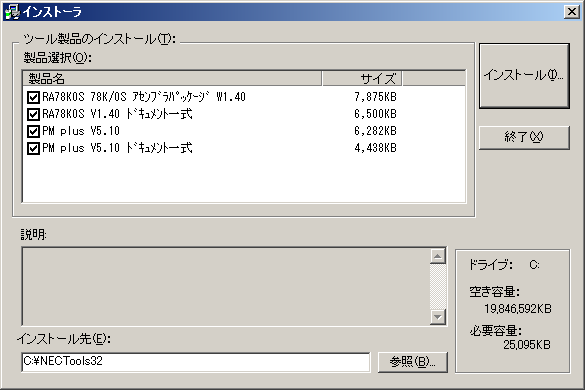Toggle the PM plus V5.10 checkbox
Viewport: 585px width, 390px height.
pyautogui.click(x=33, y=131)
